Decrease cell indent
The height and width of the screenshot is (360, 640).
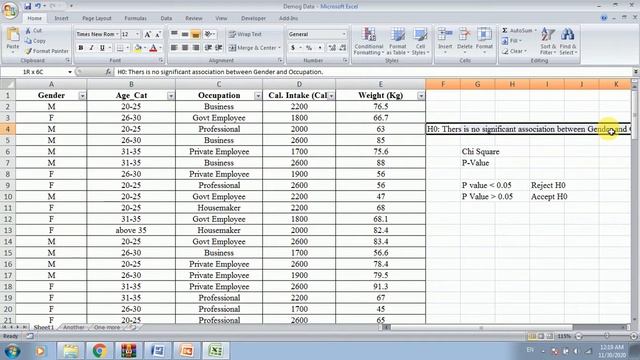(x=208, y=48)
